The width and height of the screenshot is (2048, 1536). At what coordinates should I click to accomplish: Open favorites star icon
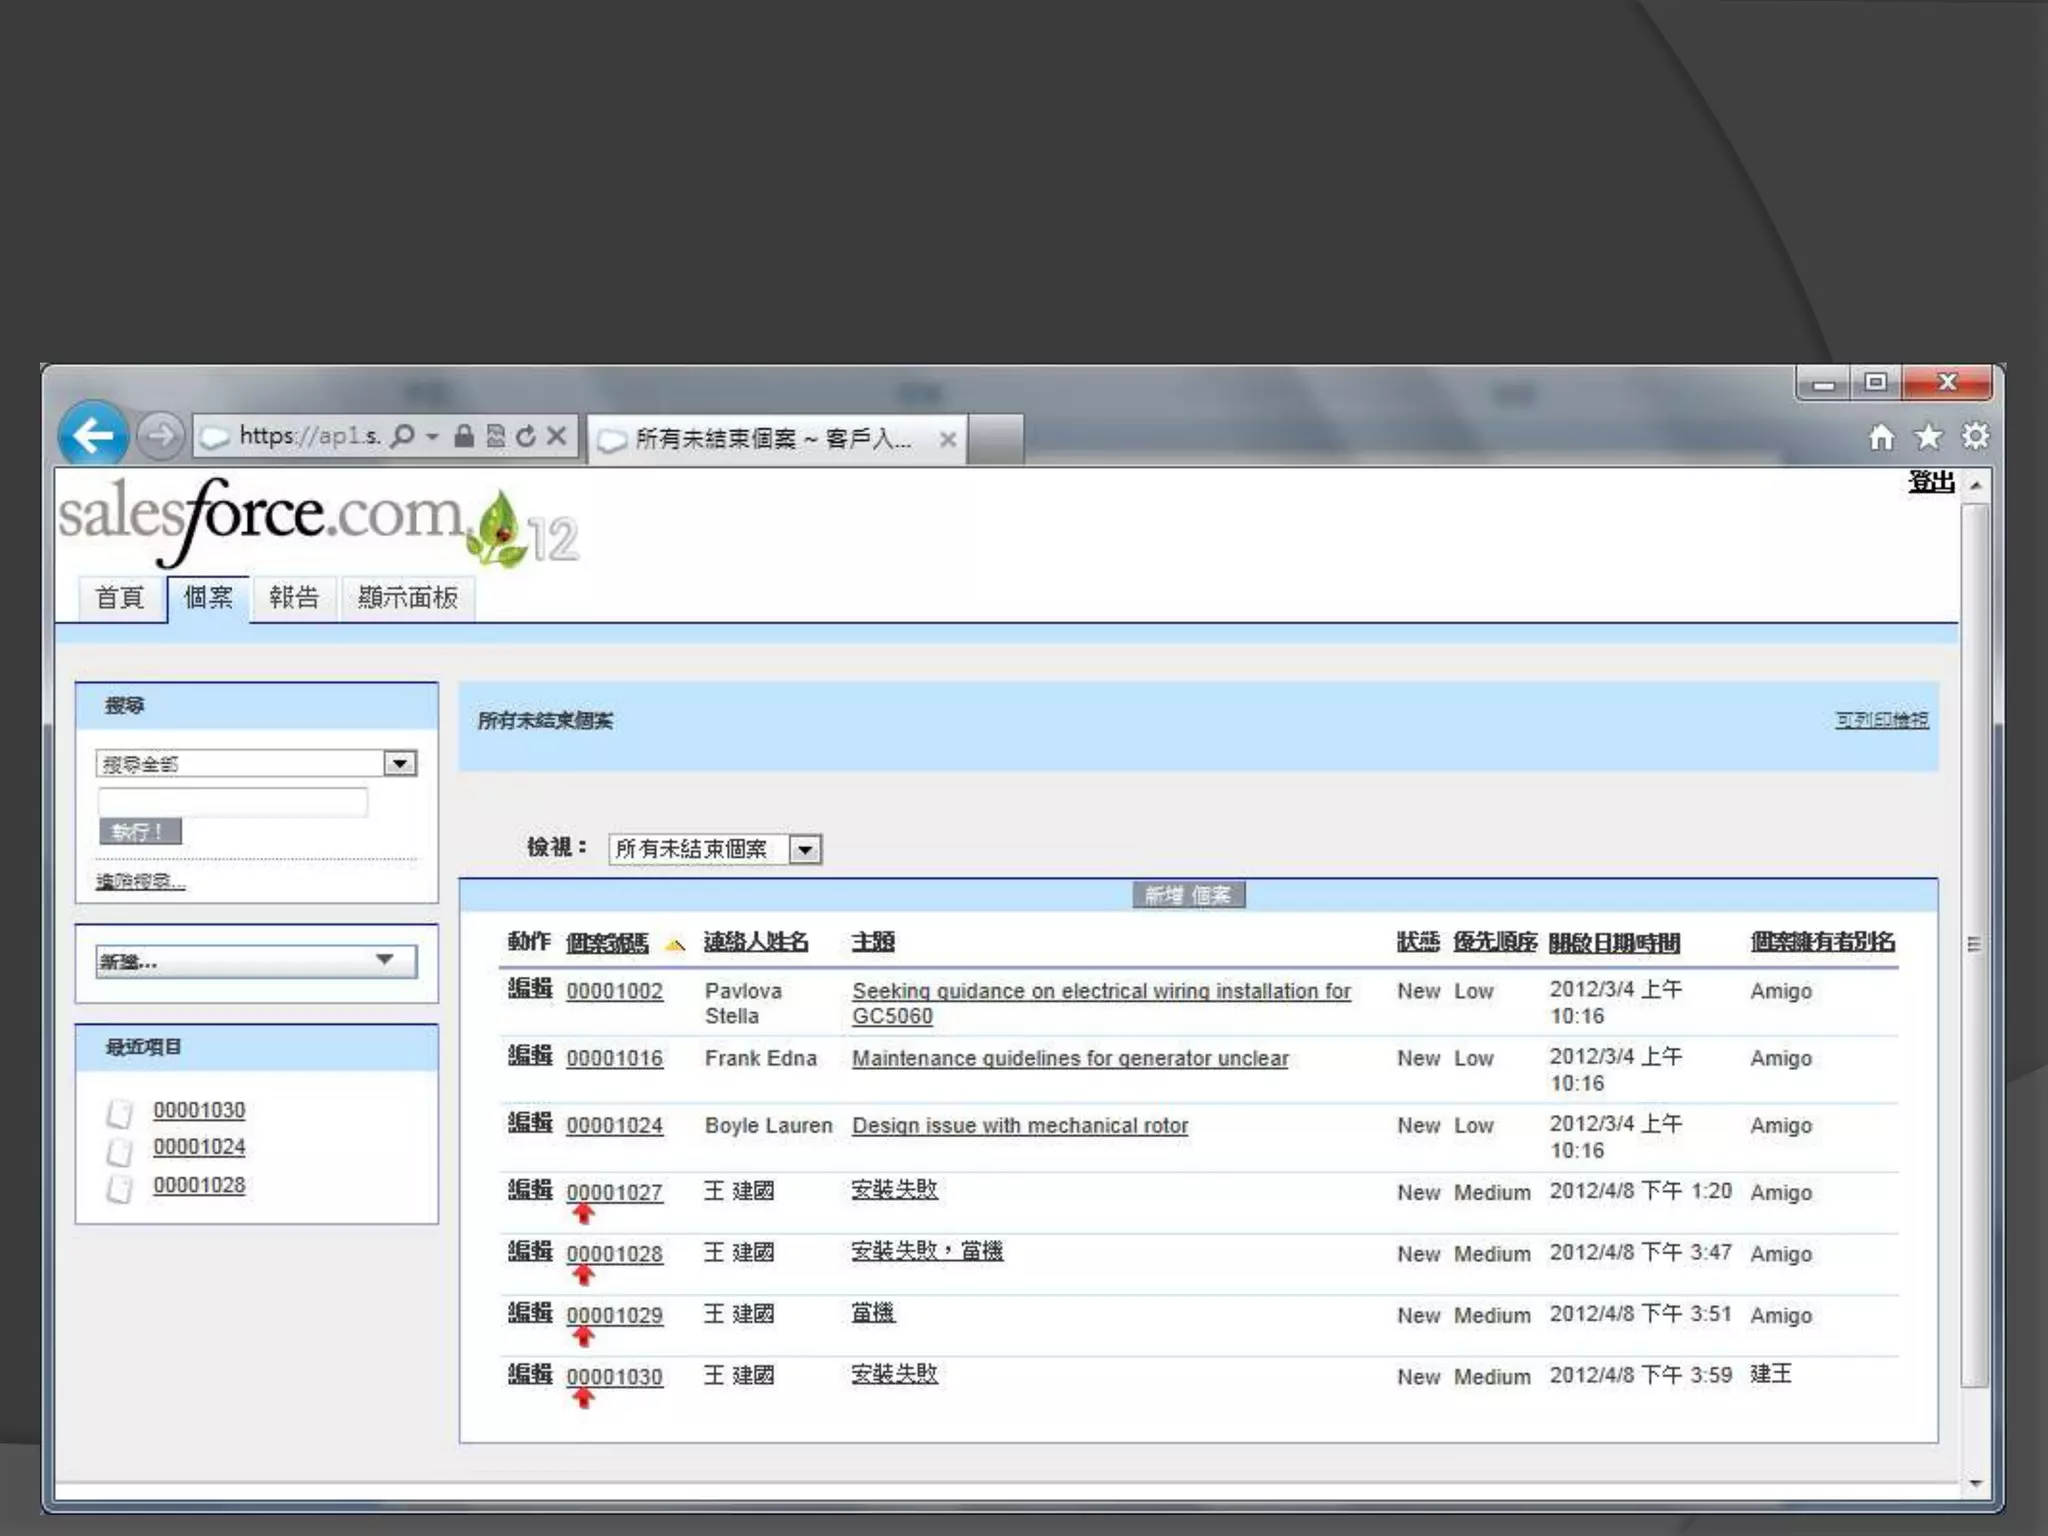1928,437
